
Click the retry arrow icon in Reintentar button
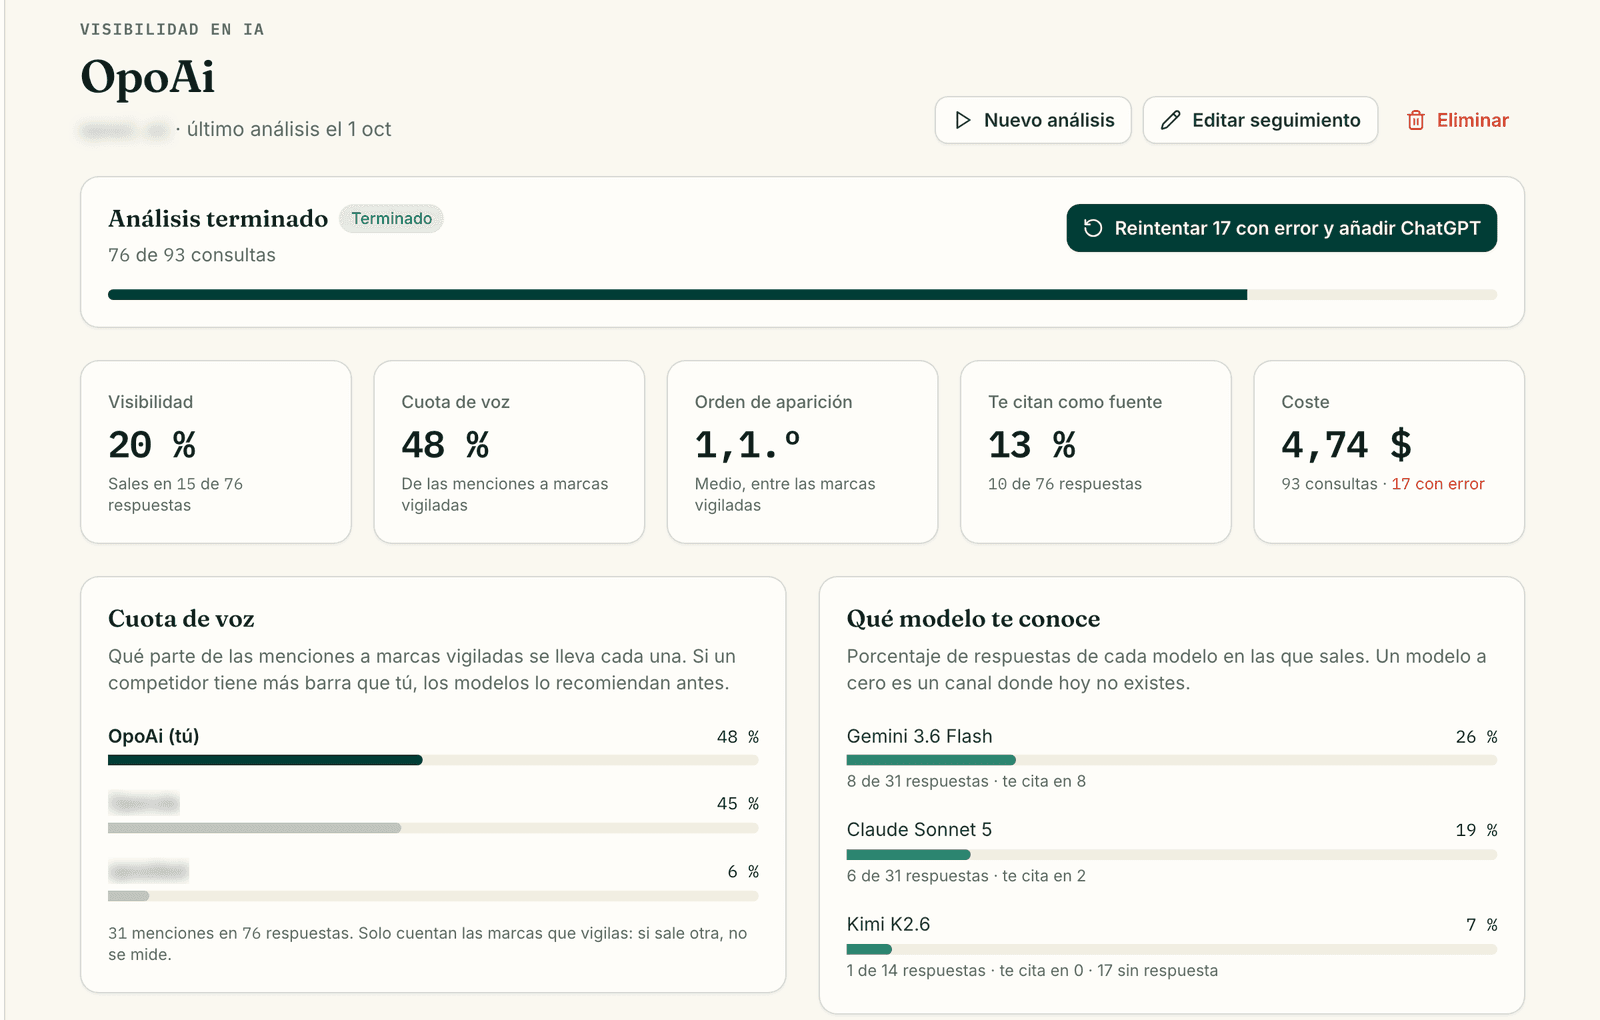[x=1093, y=228]
